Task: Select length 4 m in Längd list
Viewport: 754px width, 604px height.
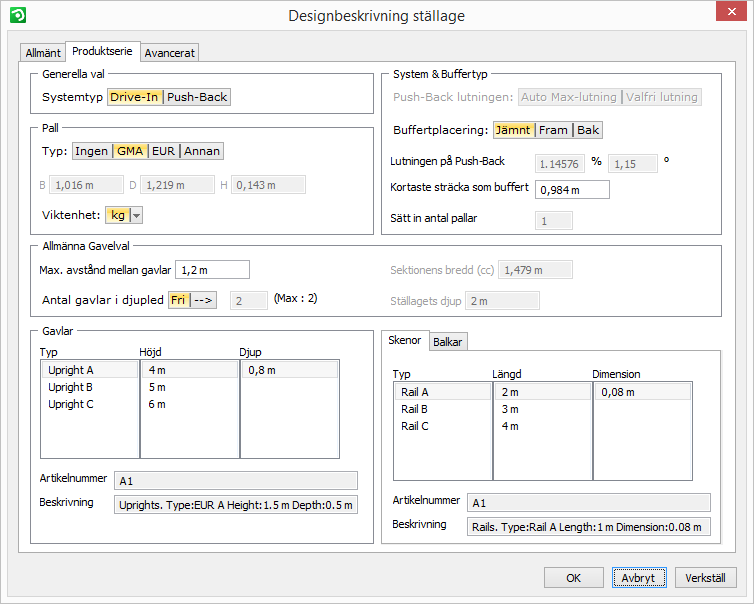Action: (543, 426)
